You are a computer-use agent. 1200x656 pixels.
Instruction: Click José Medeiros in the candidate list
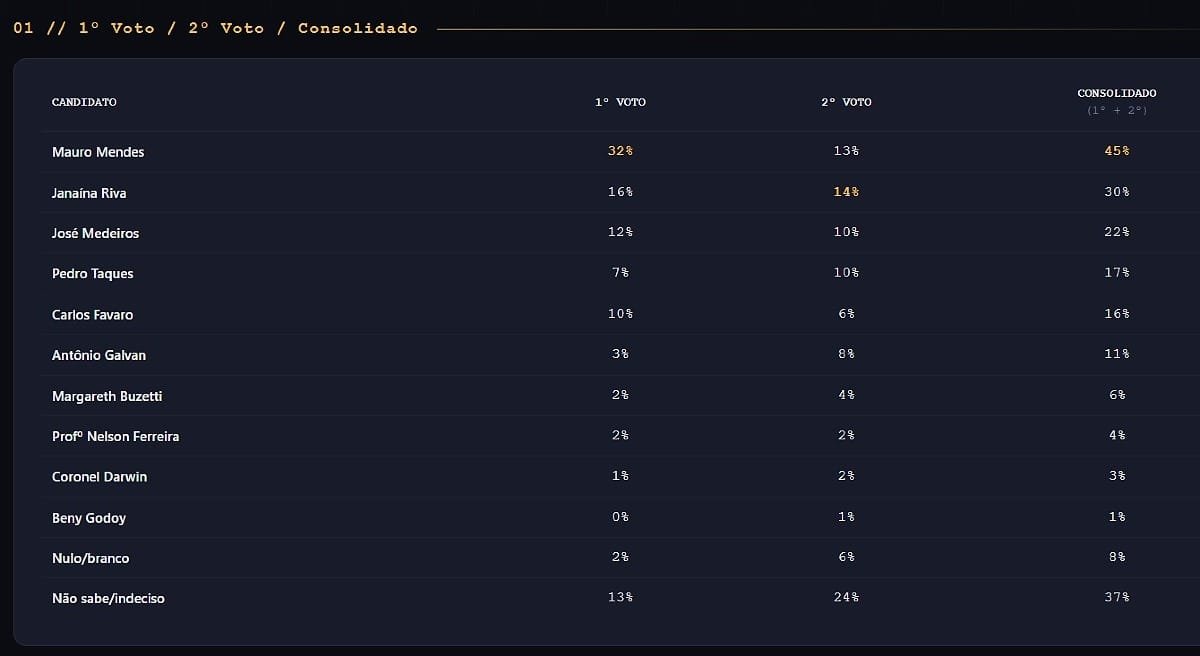tap(95, 233)
